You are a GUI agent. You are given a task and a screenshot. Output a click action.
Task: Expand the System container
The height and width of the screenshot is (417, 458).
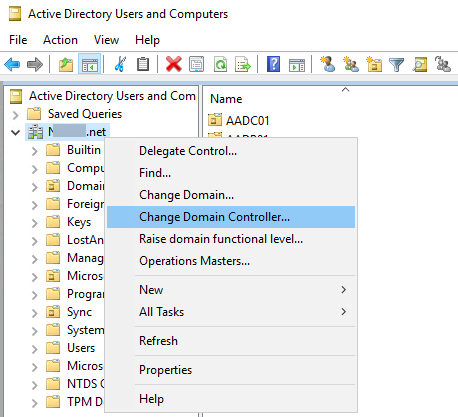click(34, 331)
